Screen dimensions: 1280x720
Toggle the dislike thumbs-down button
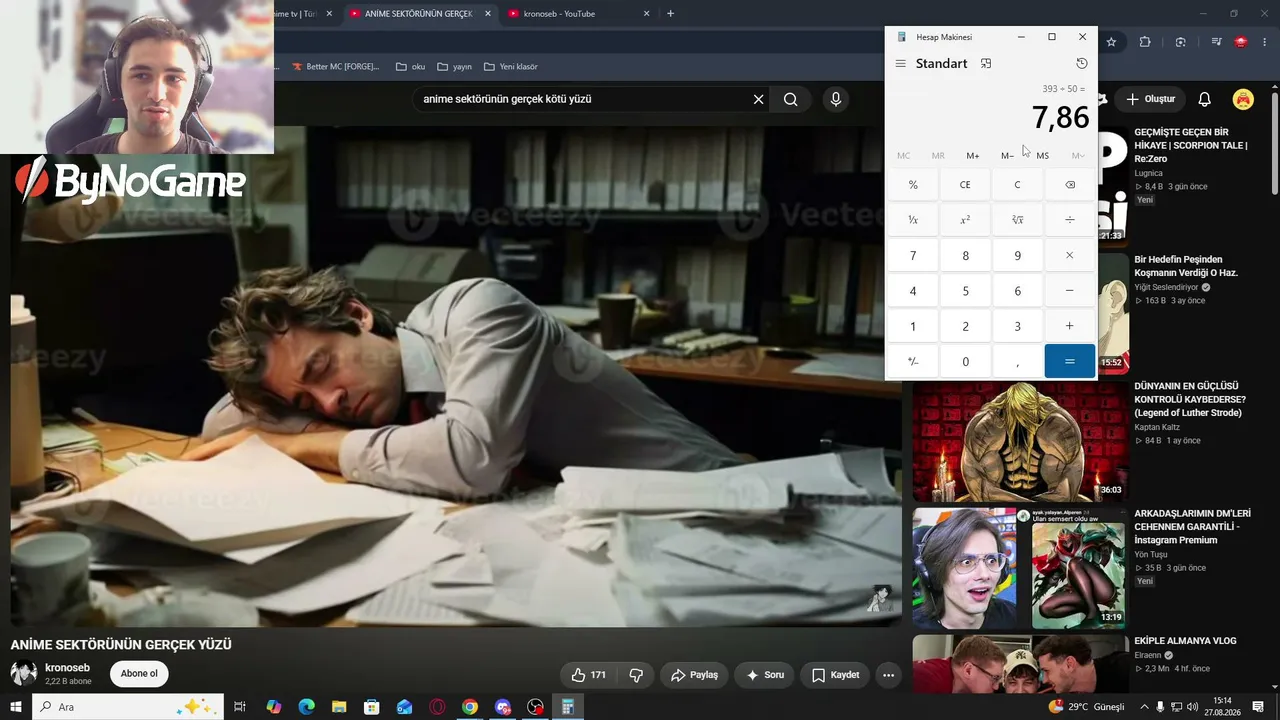point(636,675)
